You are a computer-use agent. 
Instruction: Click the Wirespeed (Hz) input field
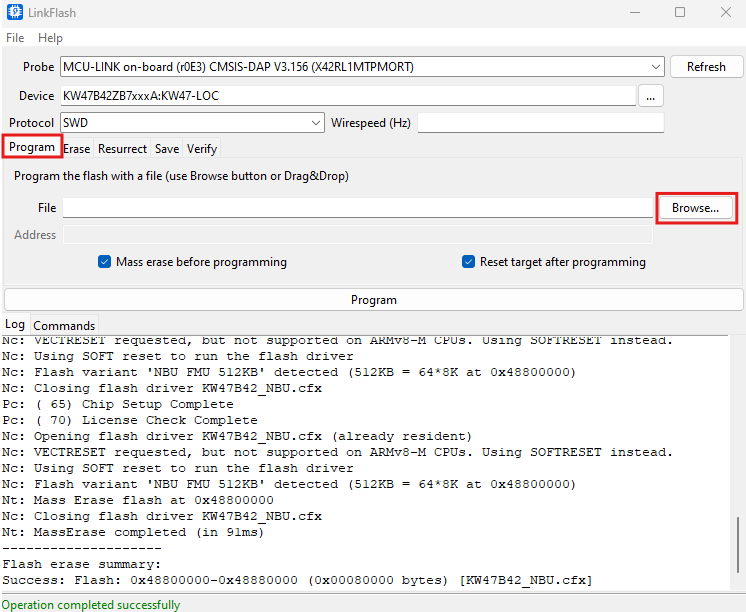coord(540,123)
